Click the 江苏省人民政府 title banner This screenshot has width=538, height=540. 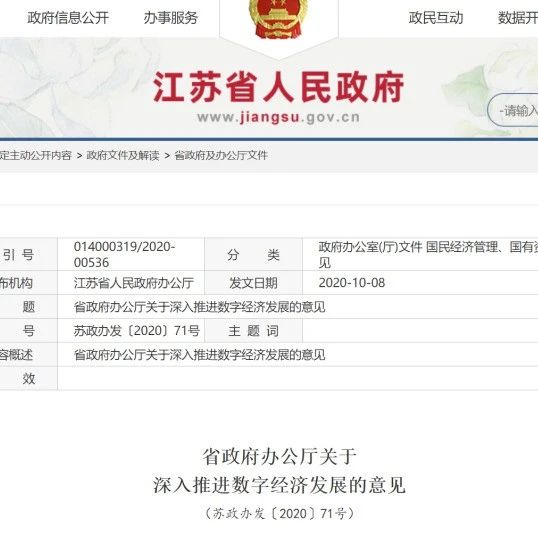click(278, 87)
